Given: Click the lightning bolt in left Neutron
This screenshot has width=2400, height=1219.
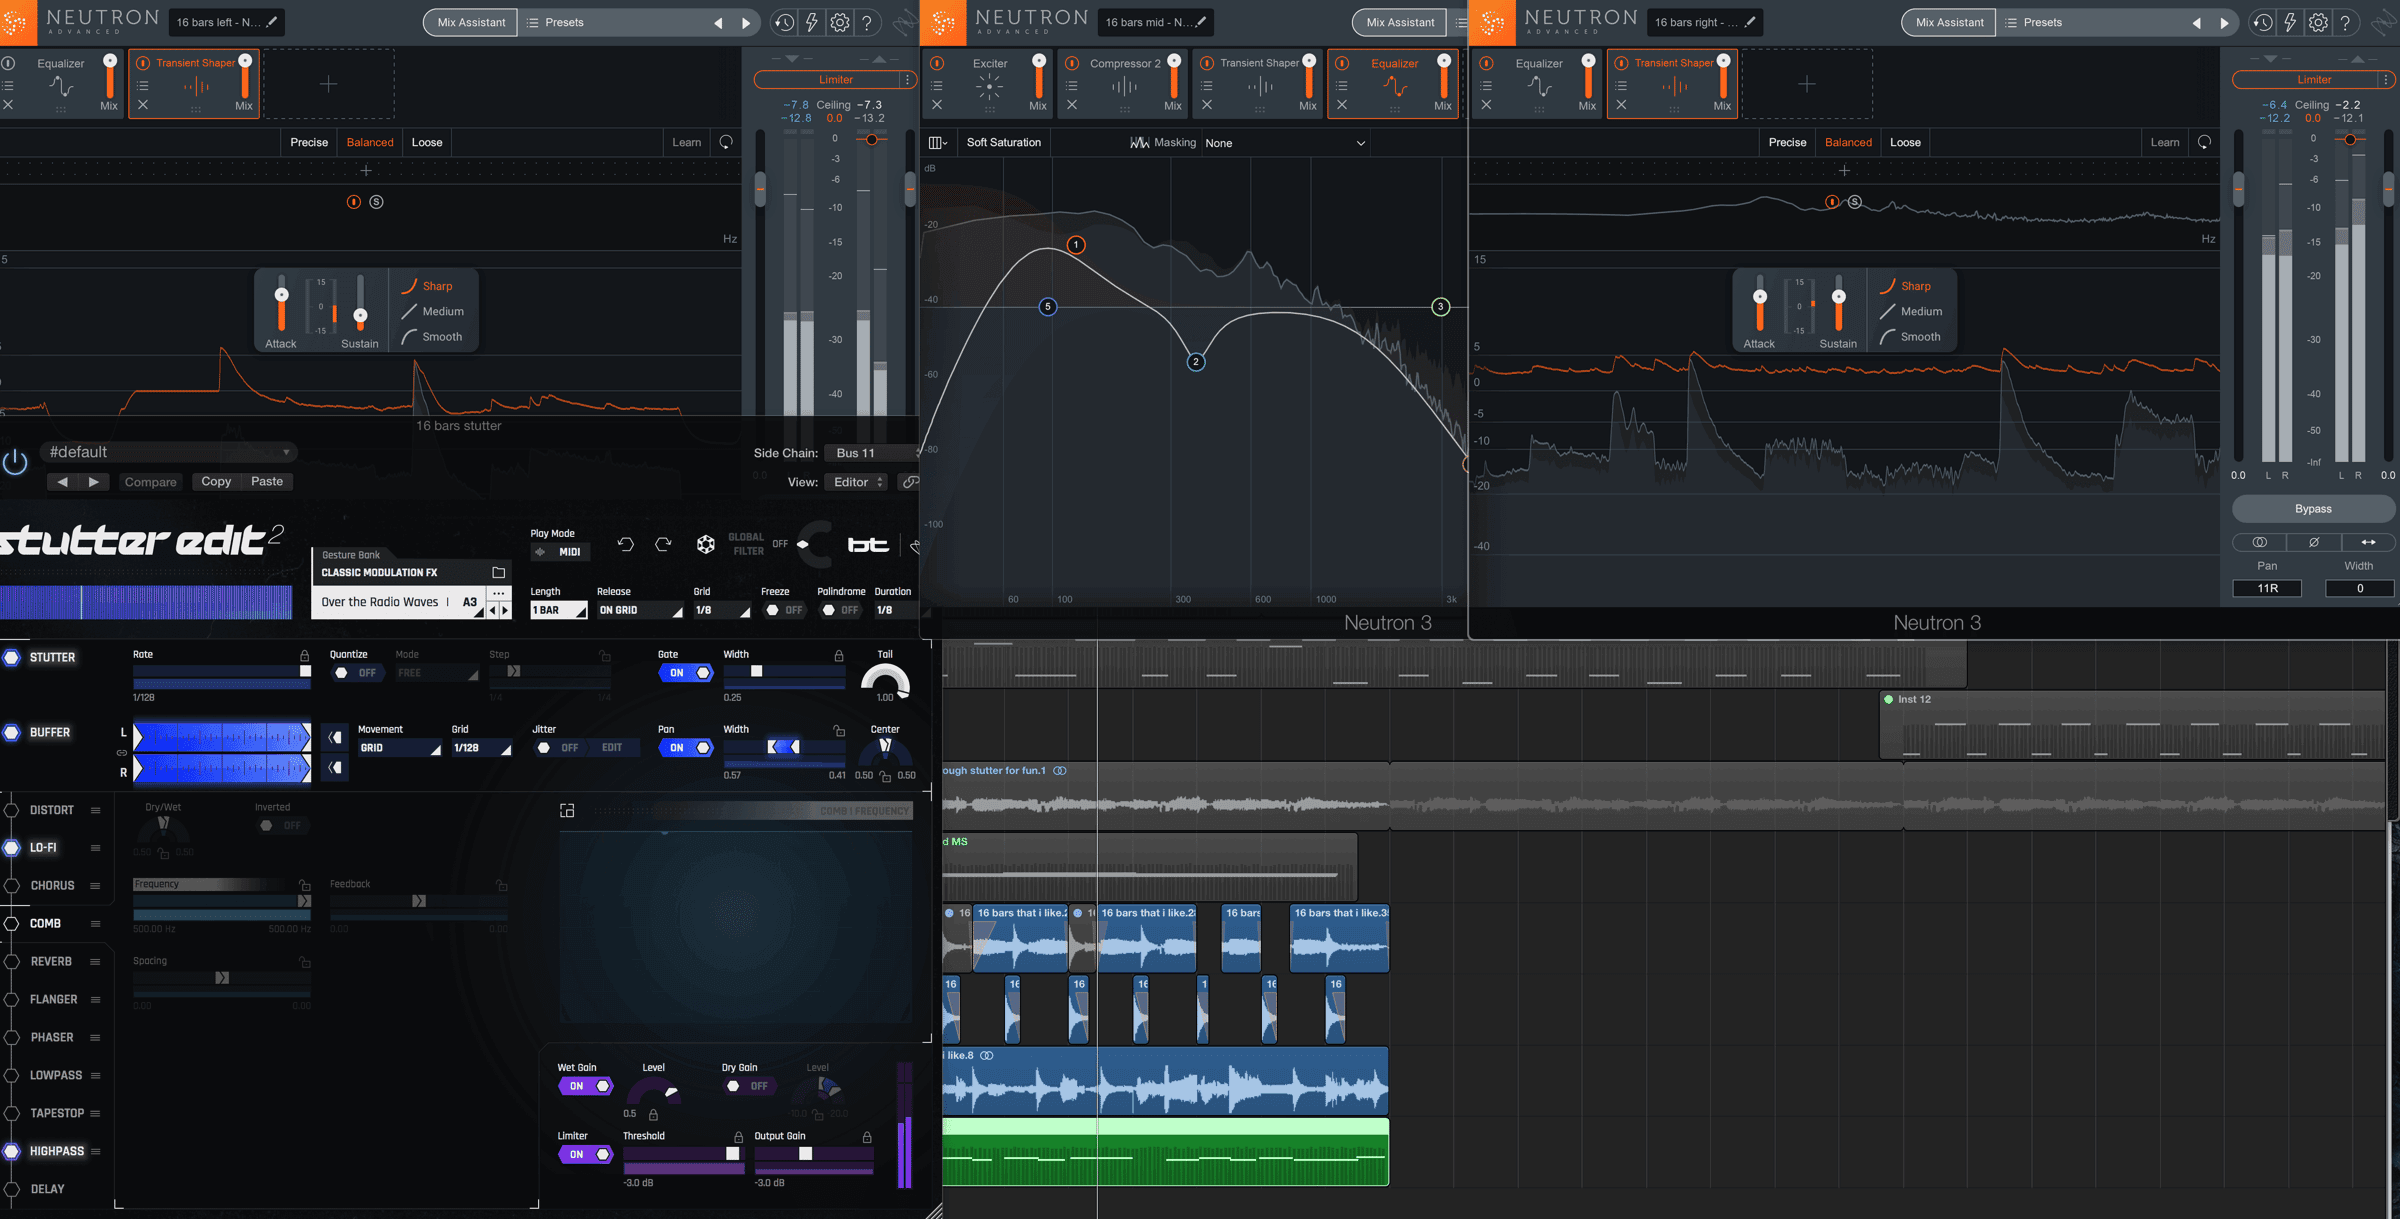Looking at the screenshot, I should pos(812,22).
